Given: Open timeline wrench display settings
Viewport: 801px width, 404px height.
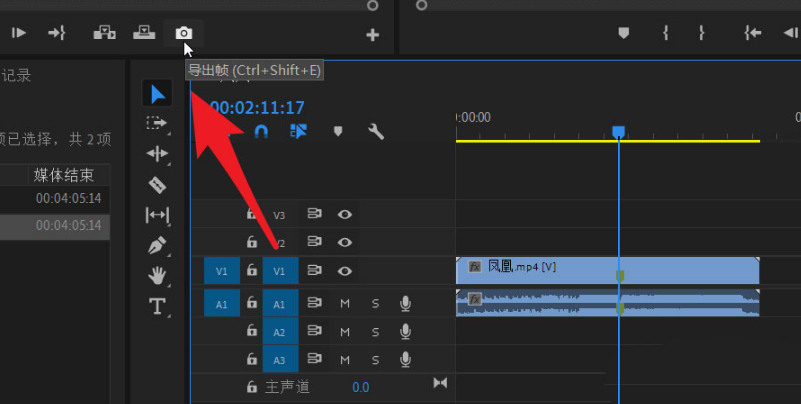Looking at the screenshot, I should (x=376, y=132).
